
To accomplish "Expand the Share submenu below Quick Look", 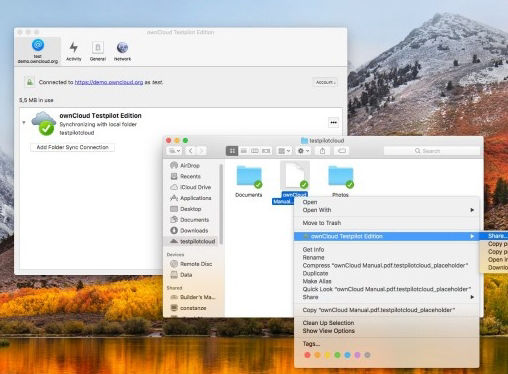I will coord(387,297).
